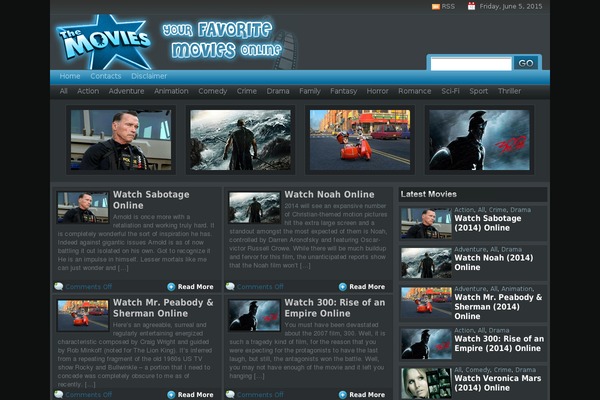Screen dimensions: 600x400
Task: Click the Veronica Mars sidebar thumbnail
Action: (426, 383)
